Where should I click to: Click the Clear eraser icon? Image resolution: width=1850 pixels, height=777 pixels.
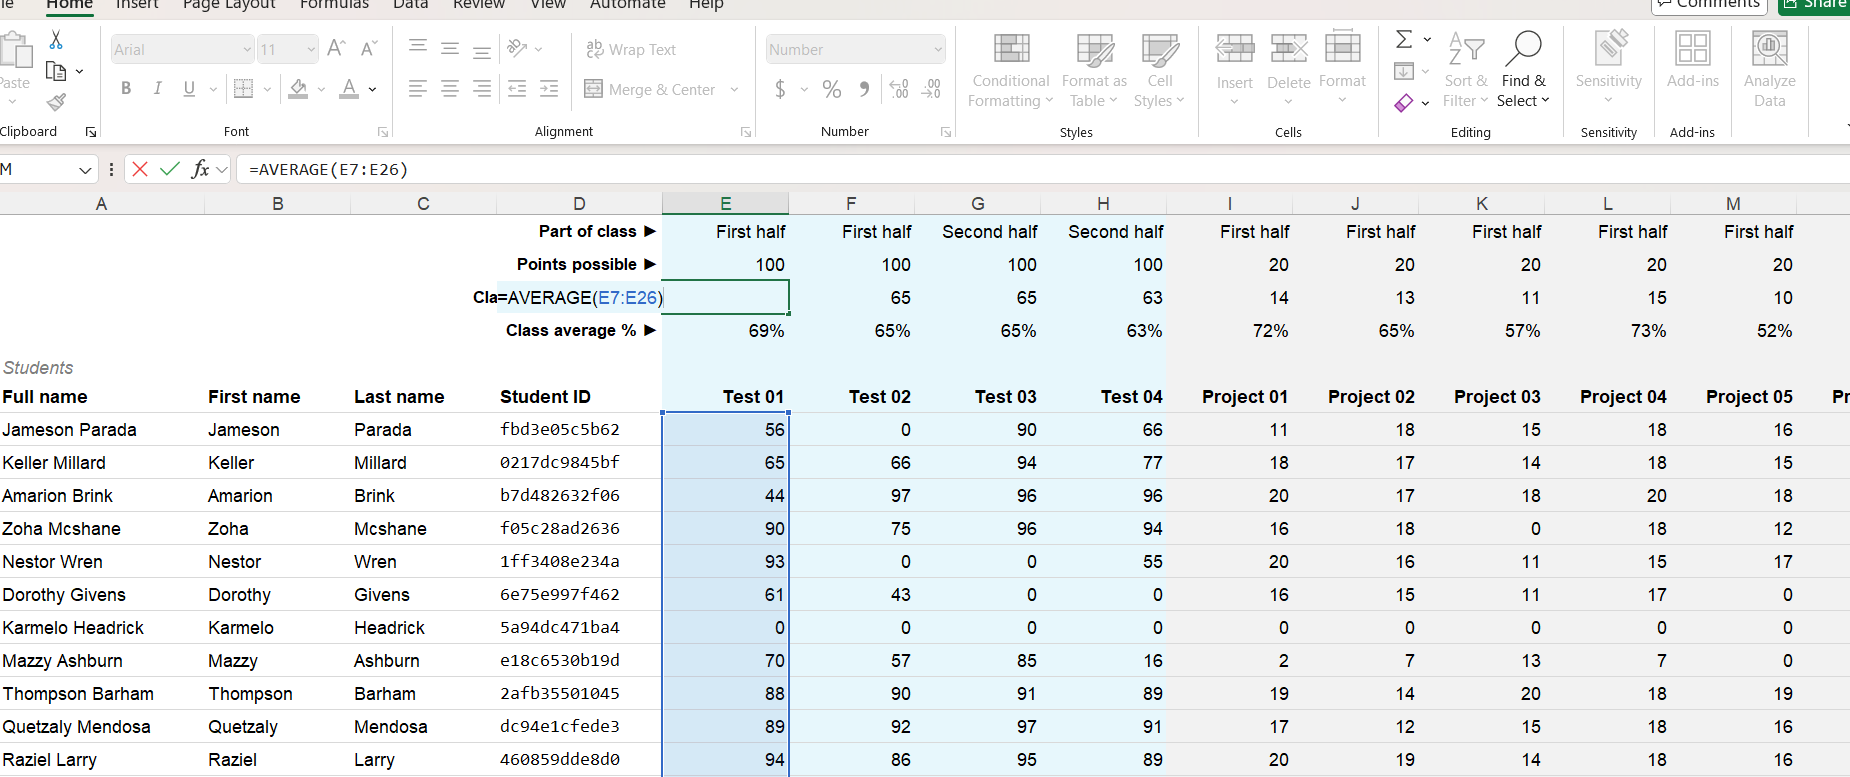pos(1404,103)
